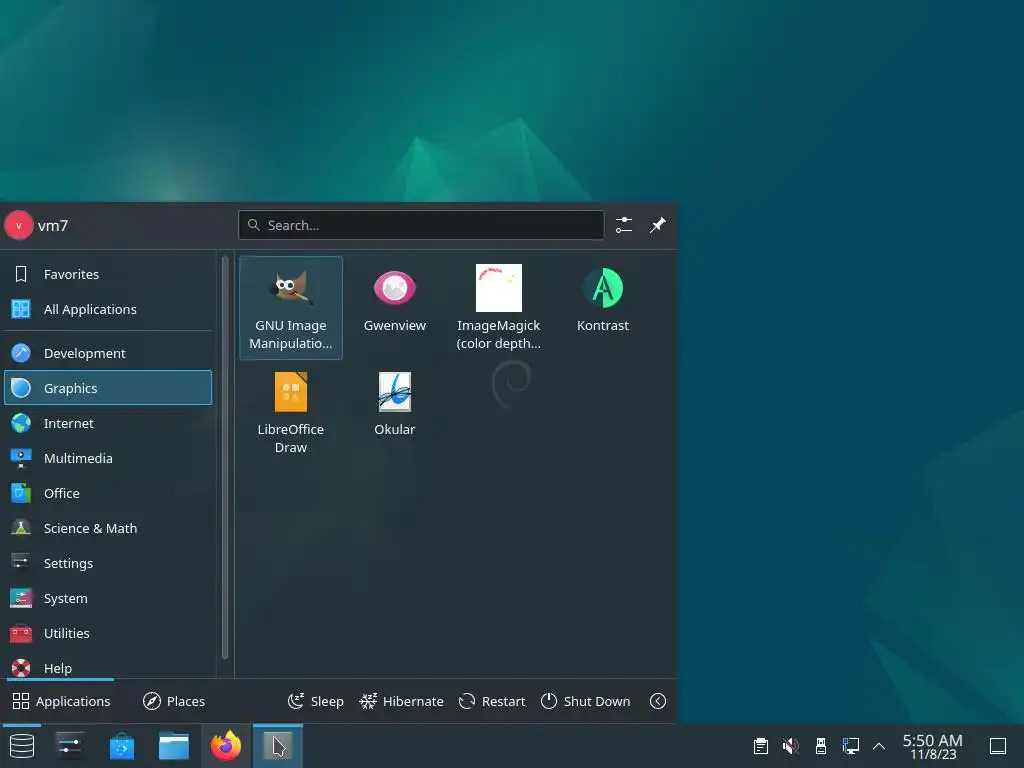Expand more session actions arrow
This screenshot has height=768, width=1024.
tap(658, 701)
